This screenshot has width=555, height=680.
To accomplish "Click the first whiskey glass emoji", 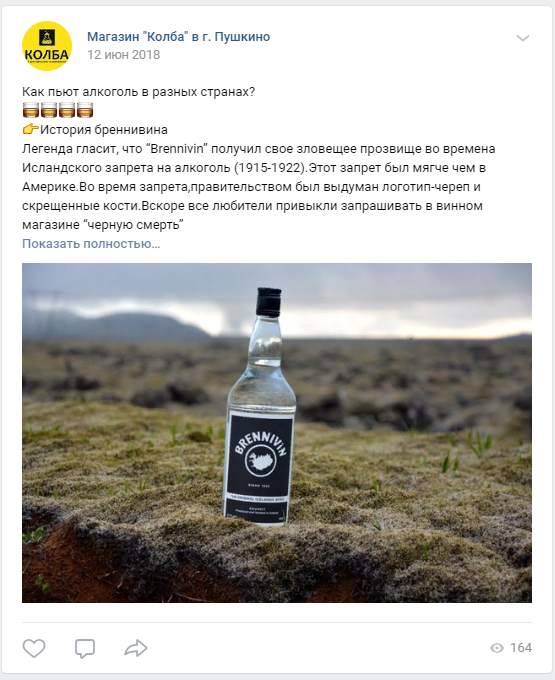I will point(30,110).
